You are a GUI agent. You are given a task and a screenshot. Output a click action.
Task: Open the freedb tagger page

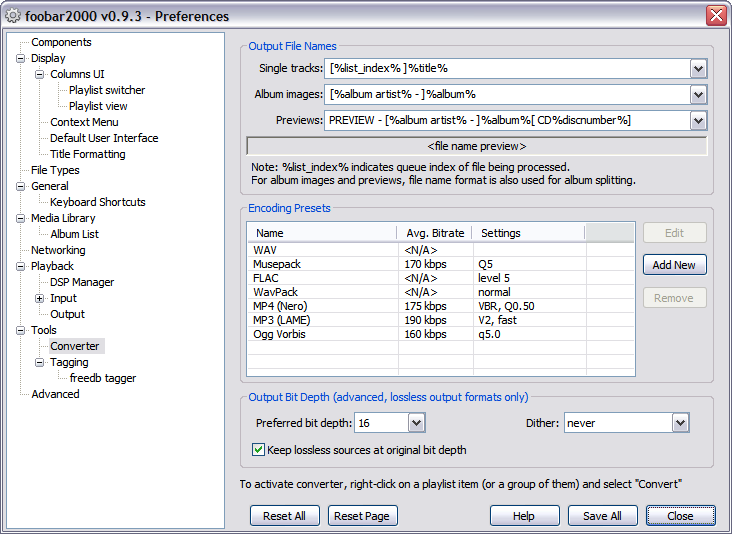(103, 378)
